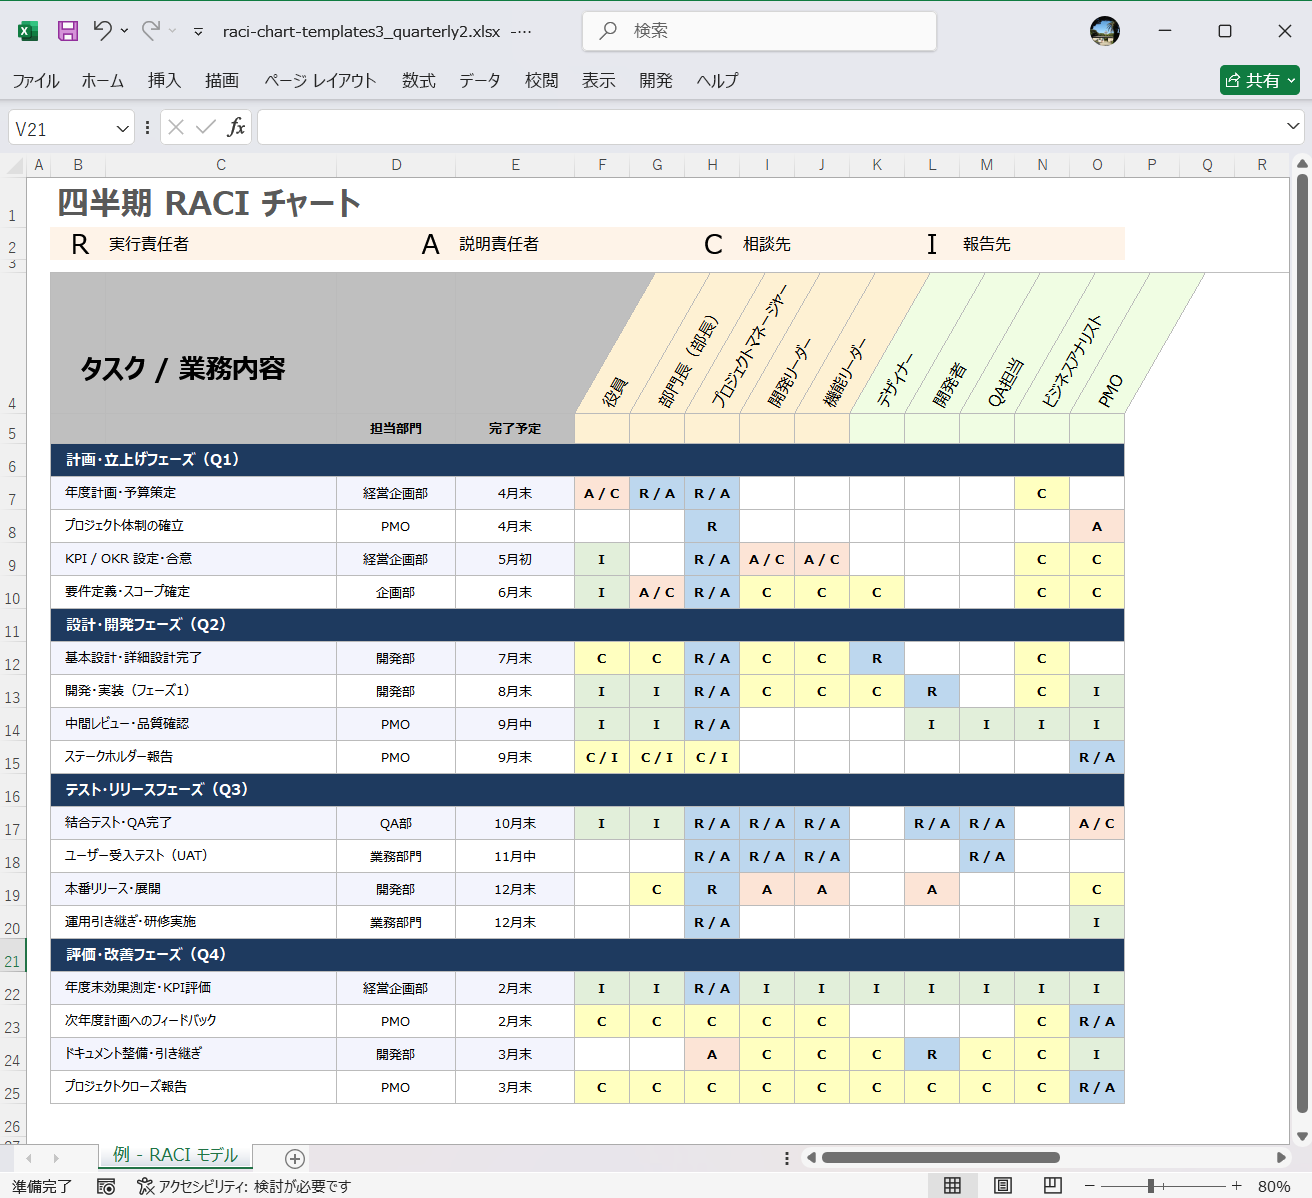Click the Name Box showing V21

60,128
